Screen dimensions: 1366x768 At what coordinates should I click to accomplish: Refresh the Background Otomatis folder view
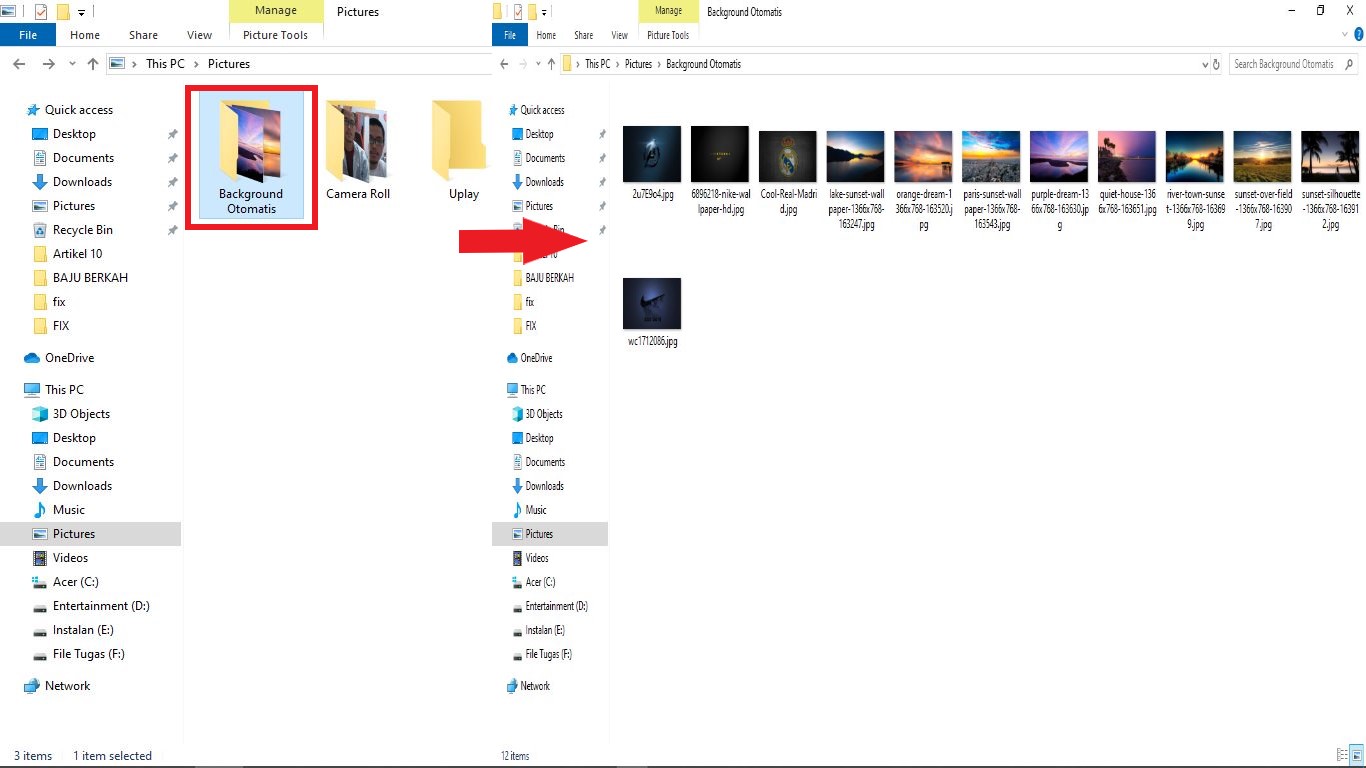[x=1216, y=64]
